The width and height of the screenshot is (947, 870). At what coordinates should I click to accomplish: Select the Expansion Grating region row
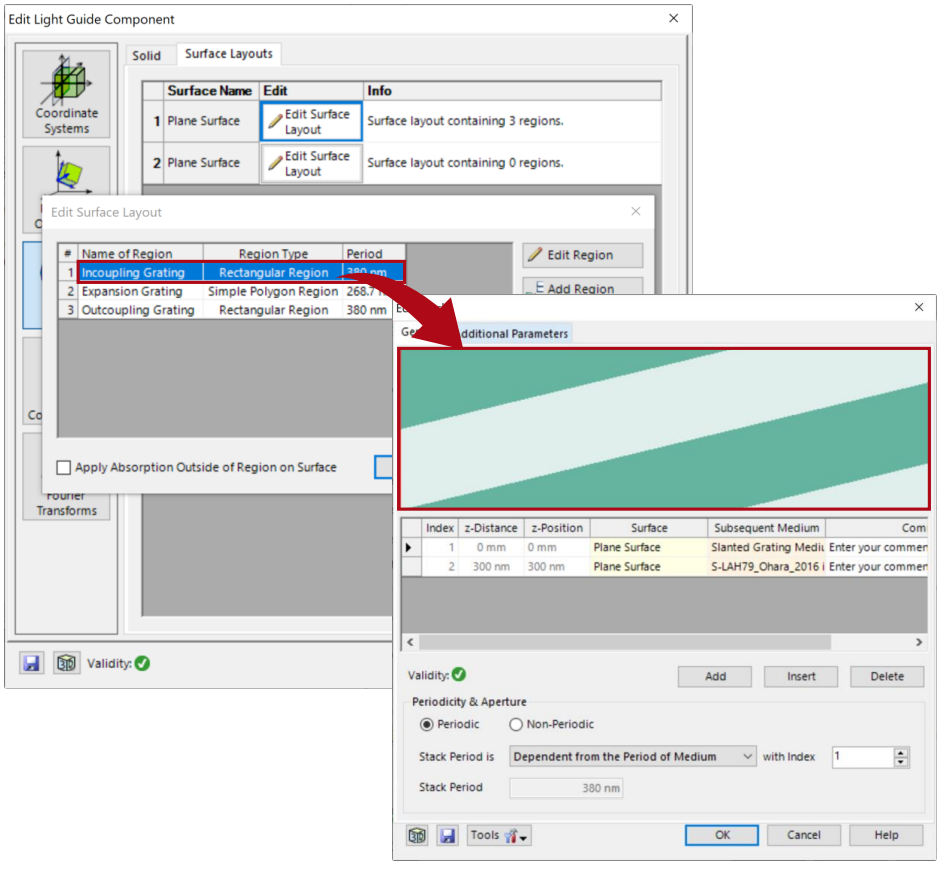(132, 292)
